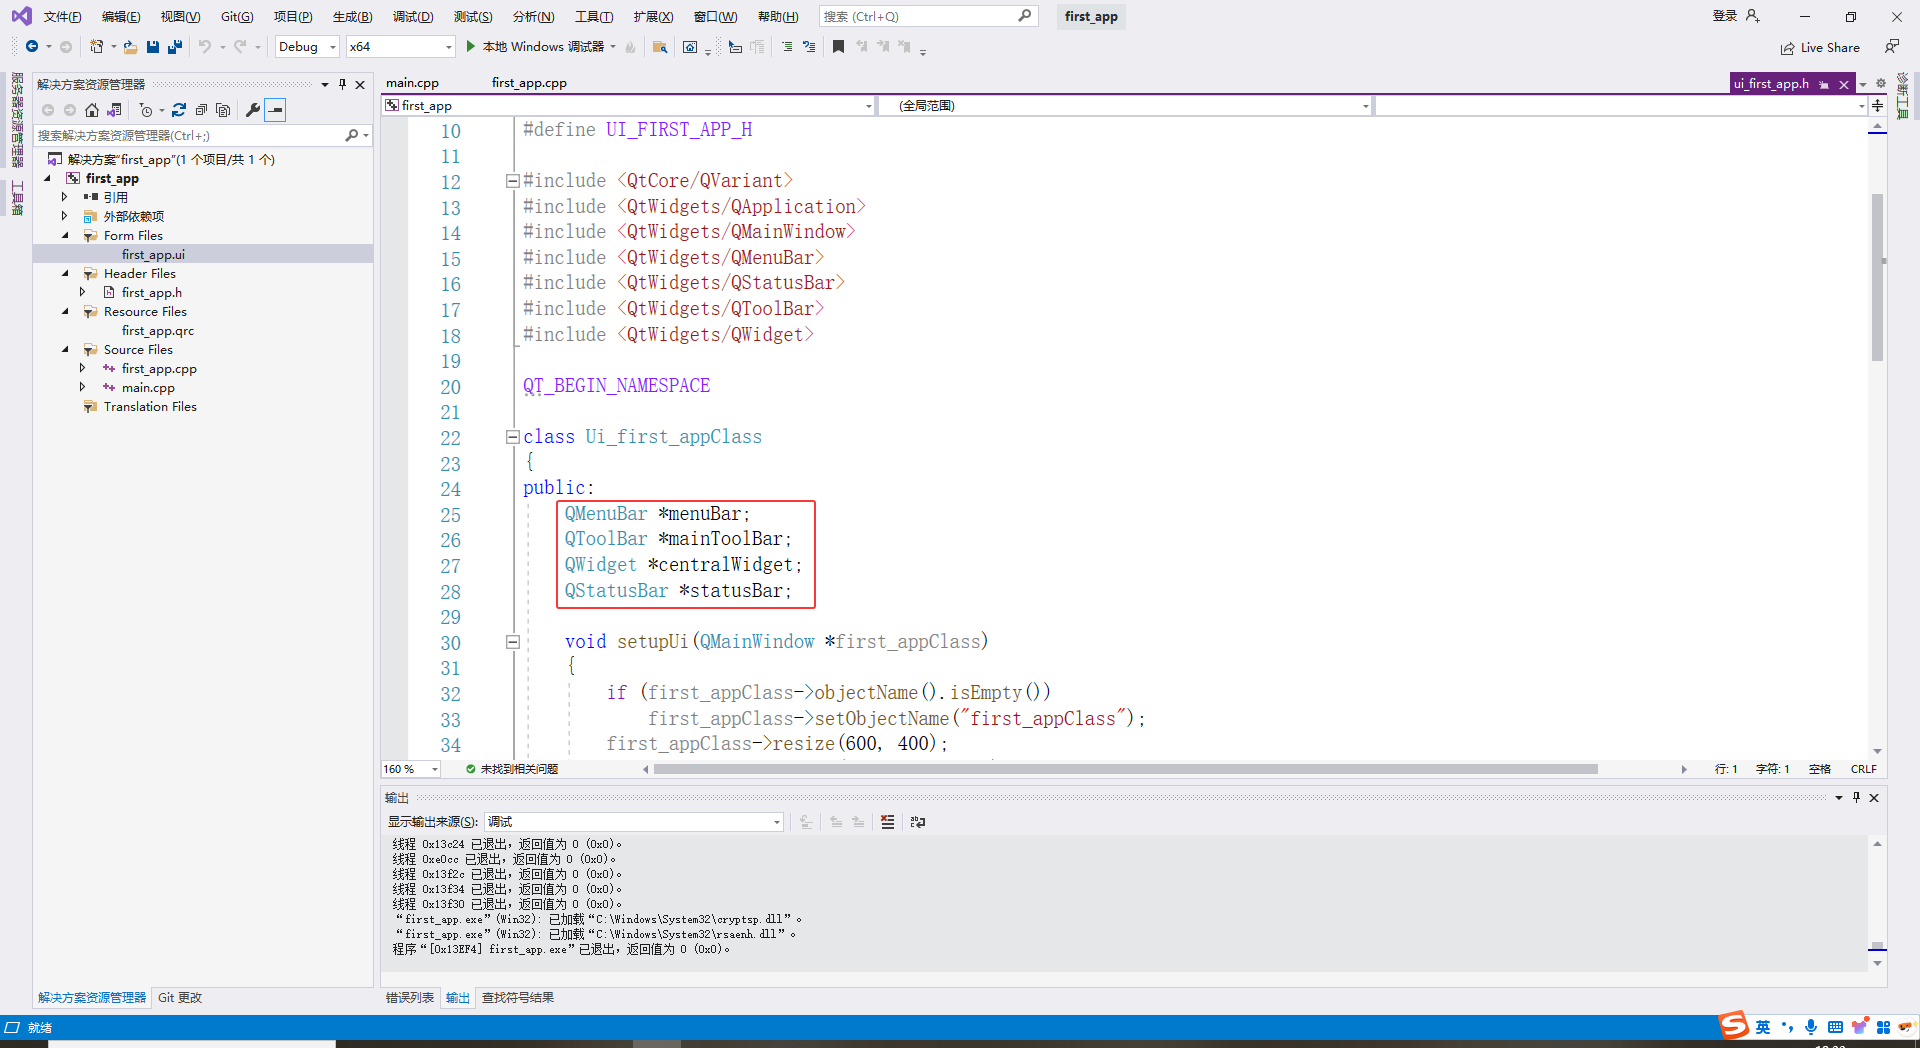
Task: Switch to the Git 更改 tab
Action: click(180, 997)
